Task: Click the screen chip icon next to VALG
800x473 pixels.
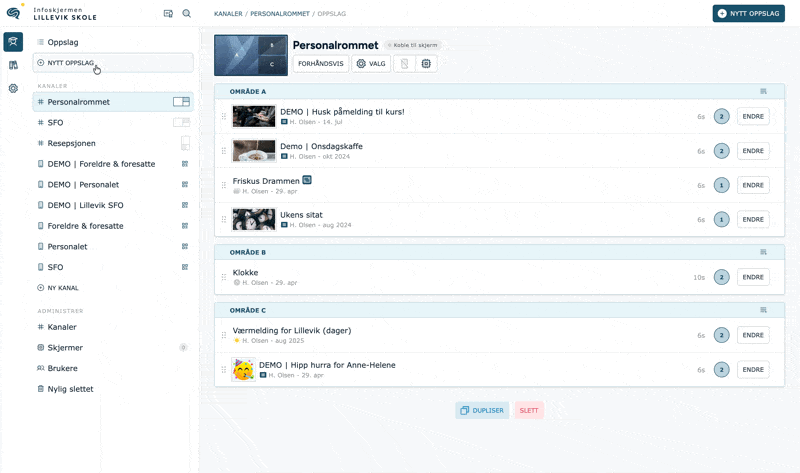Action: point(426,64)
